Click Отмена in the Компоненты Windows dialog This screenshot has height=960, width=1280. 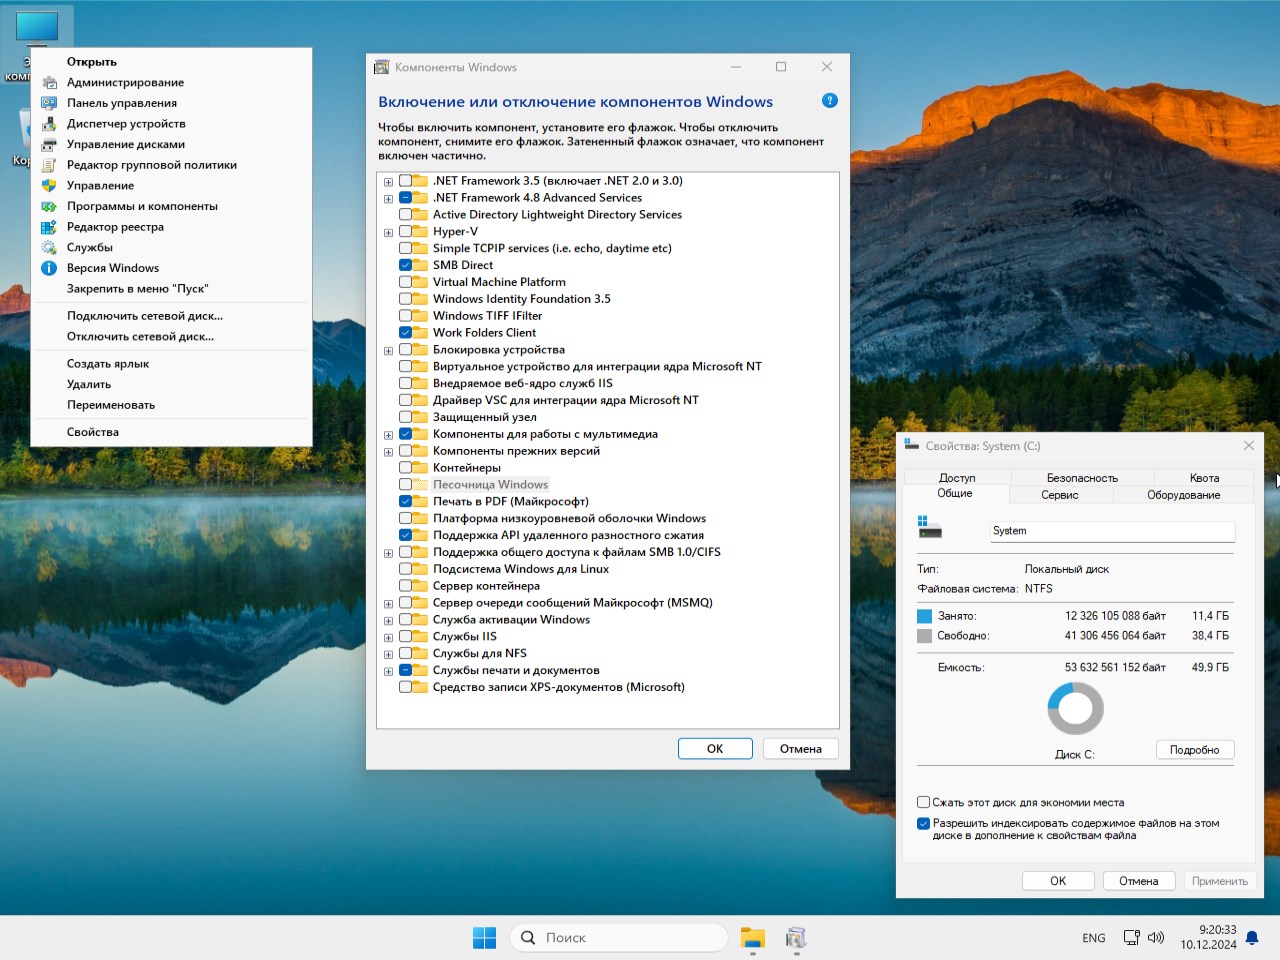801,749
